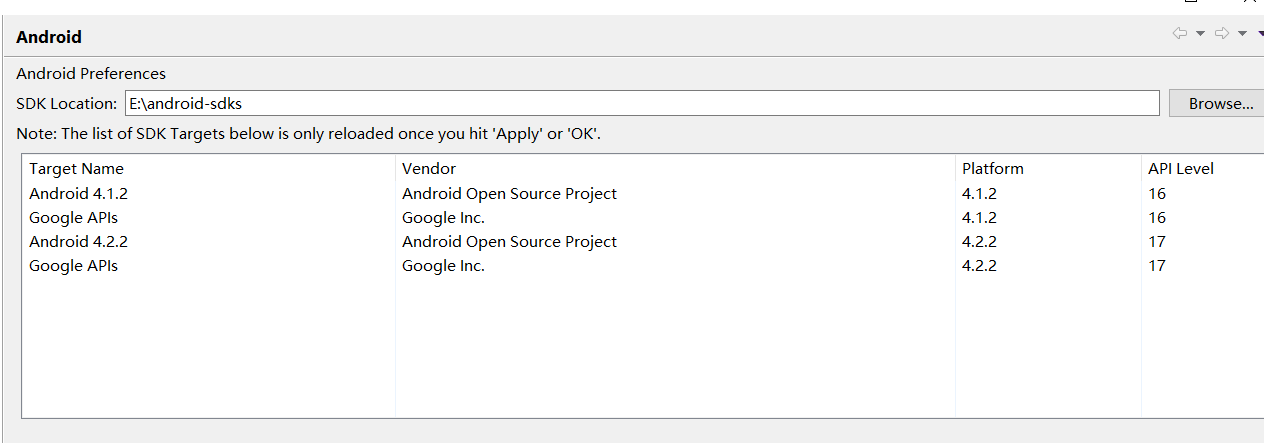Click the forward navigation arrow icon

click(1222, 34)
